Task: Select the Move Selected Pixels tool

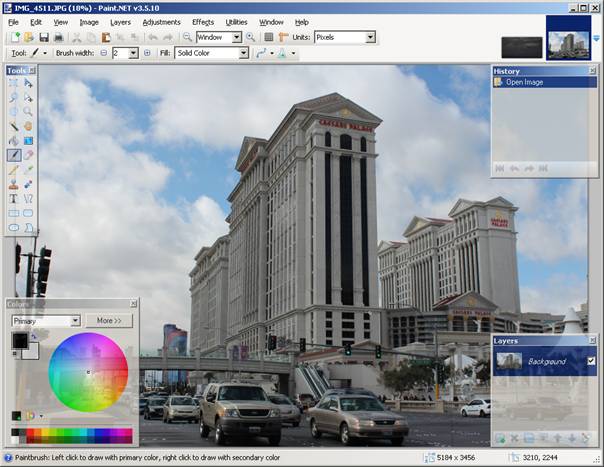Action: (28, 83)
